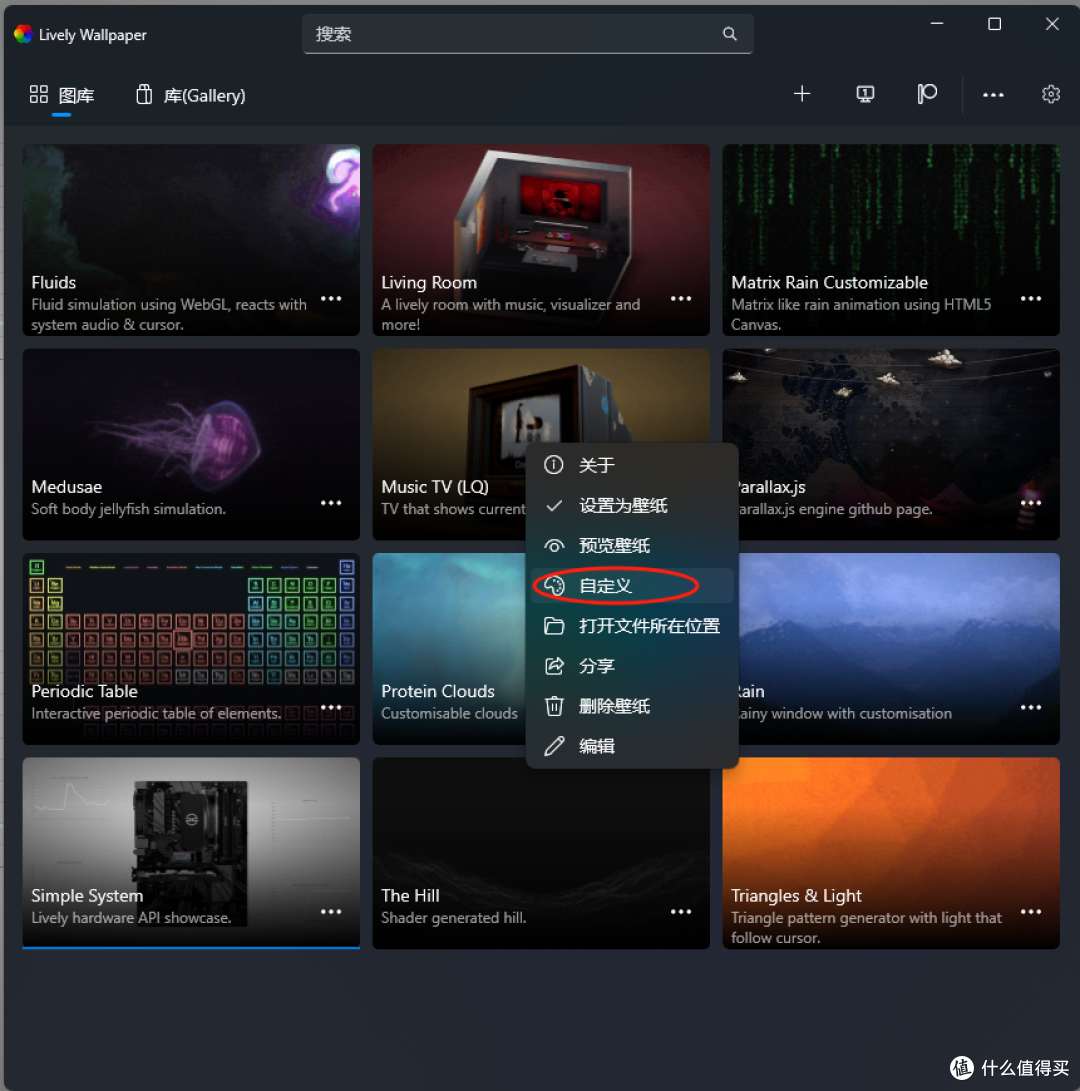Click inside the 搜索 search field
This screenshot has width=1080, height=1091.
[527, 34]
